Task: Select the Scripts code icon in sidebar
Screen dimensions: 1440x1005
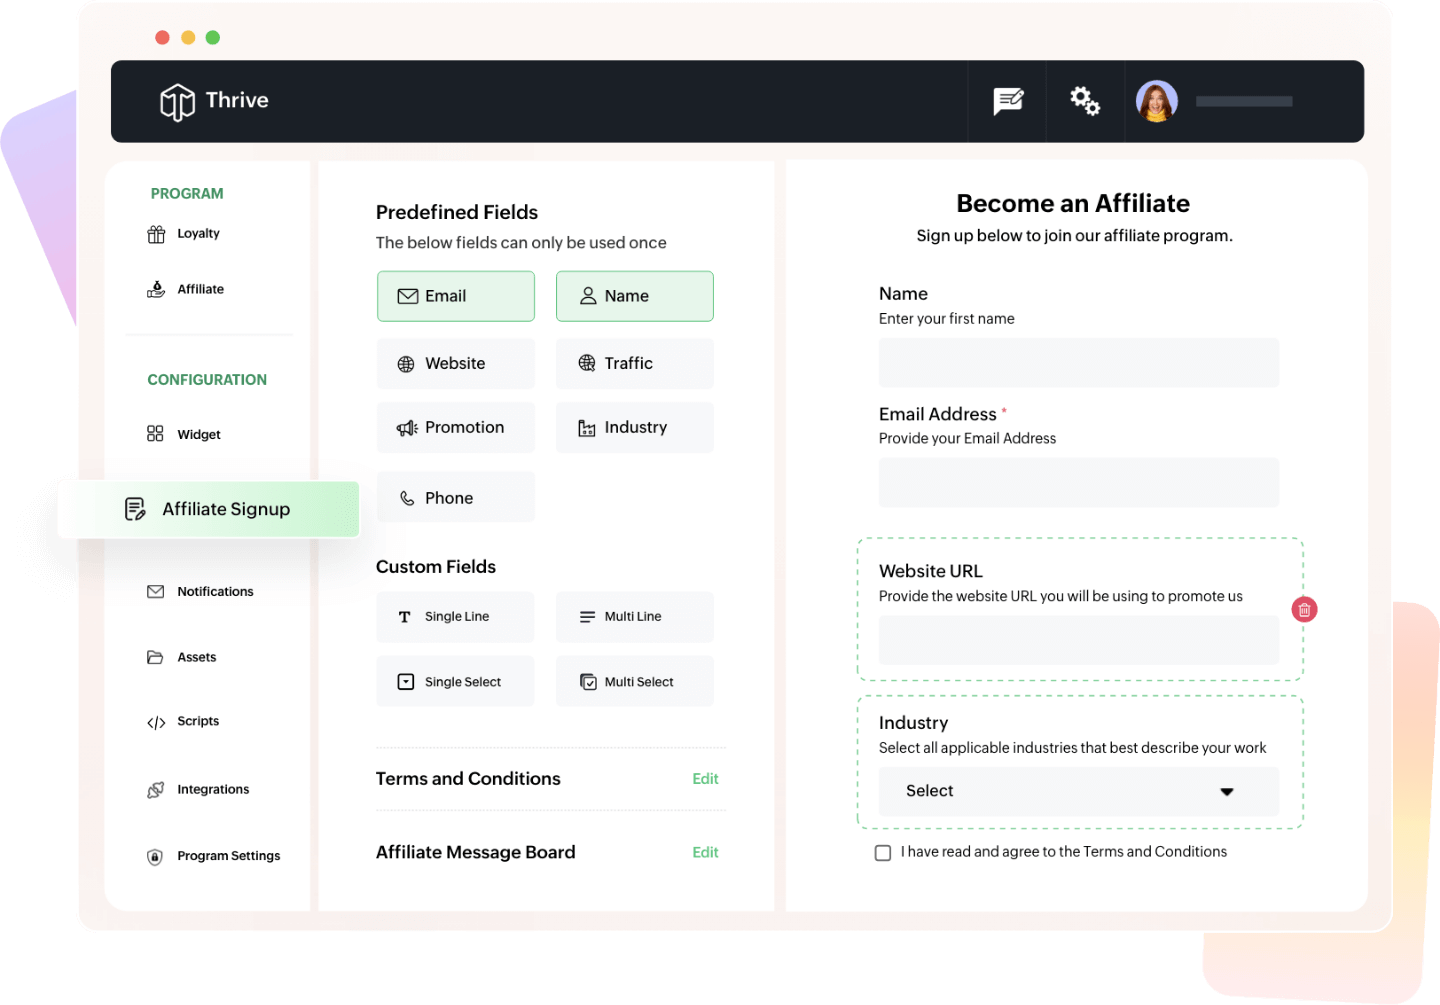Action: [x=156, y=721]
